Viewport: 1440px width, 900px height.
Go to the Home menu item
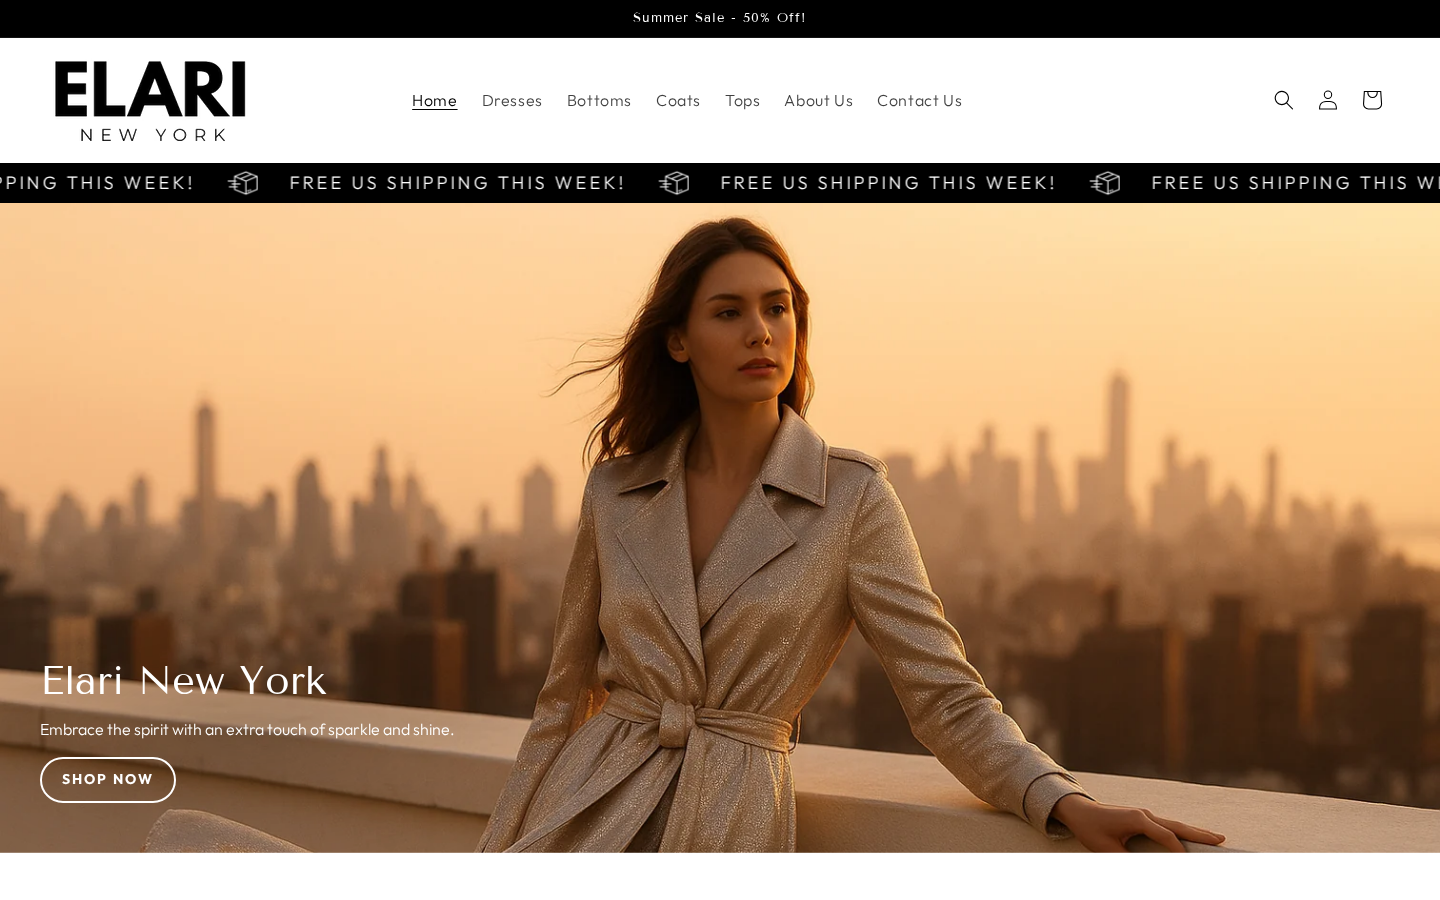[x=434, y=100]
